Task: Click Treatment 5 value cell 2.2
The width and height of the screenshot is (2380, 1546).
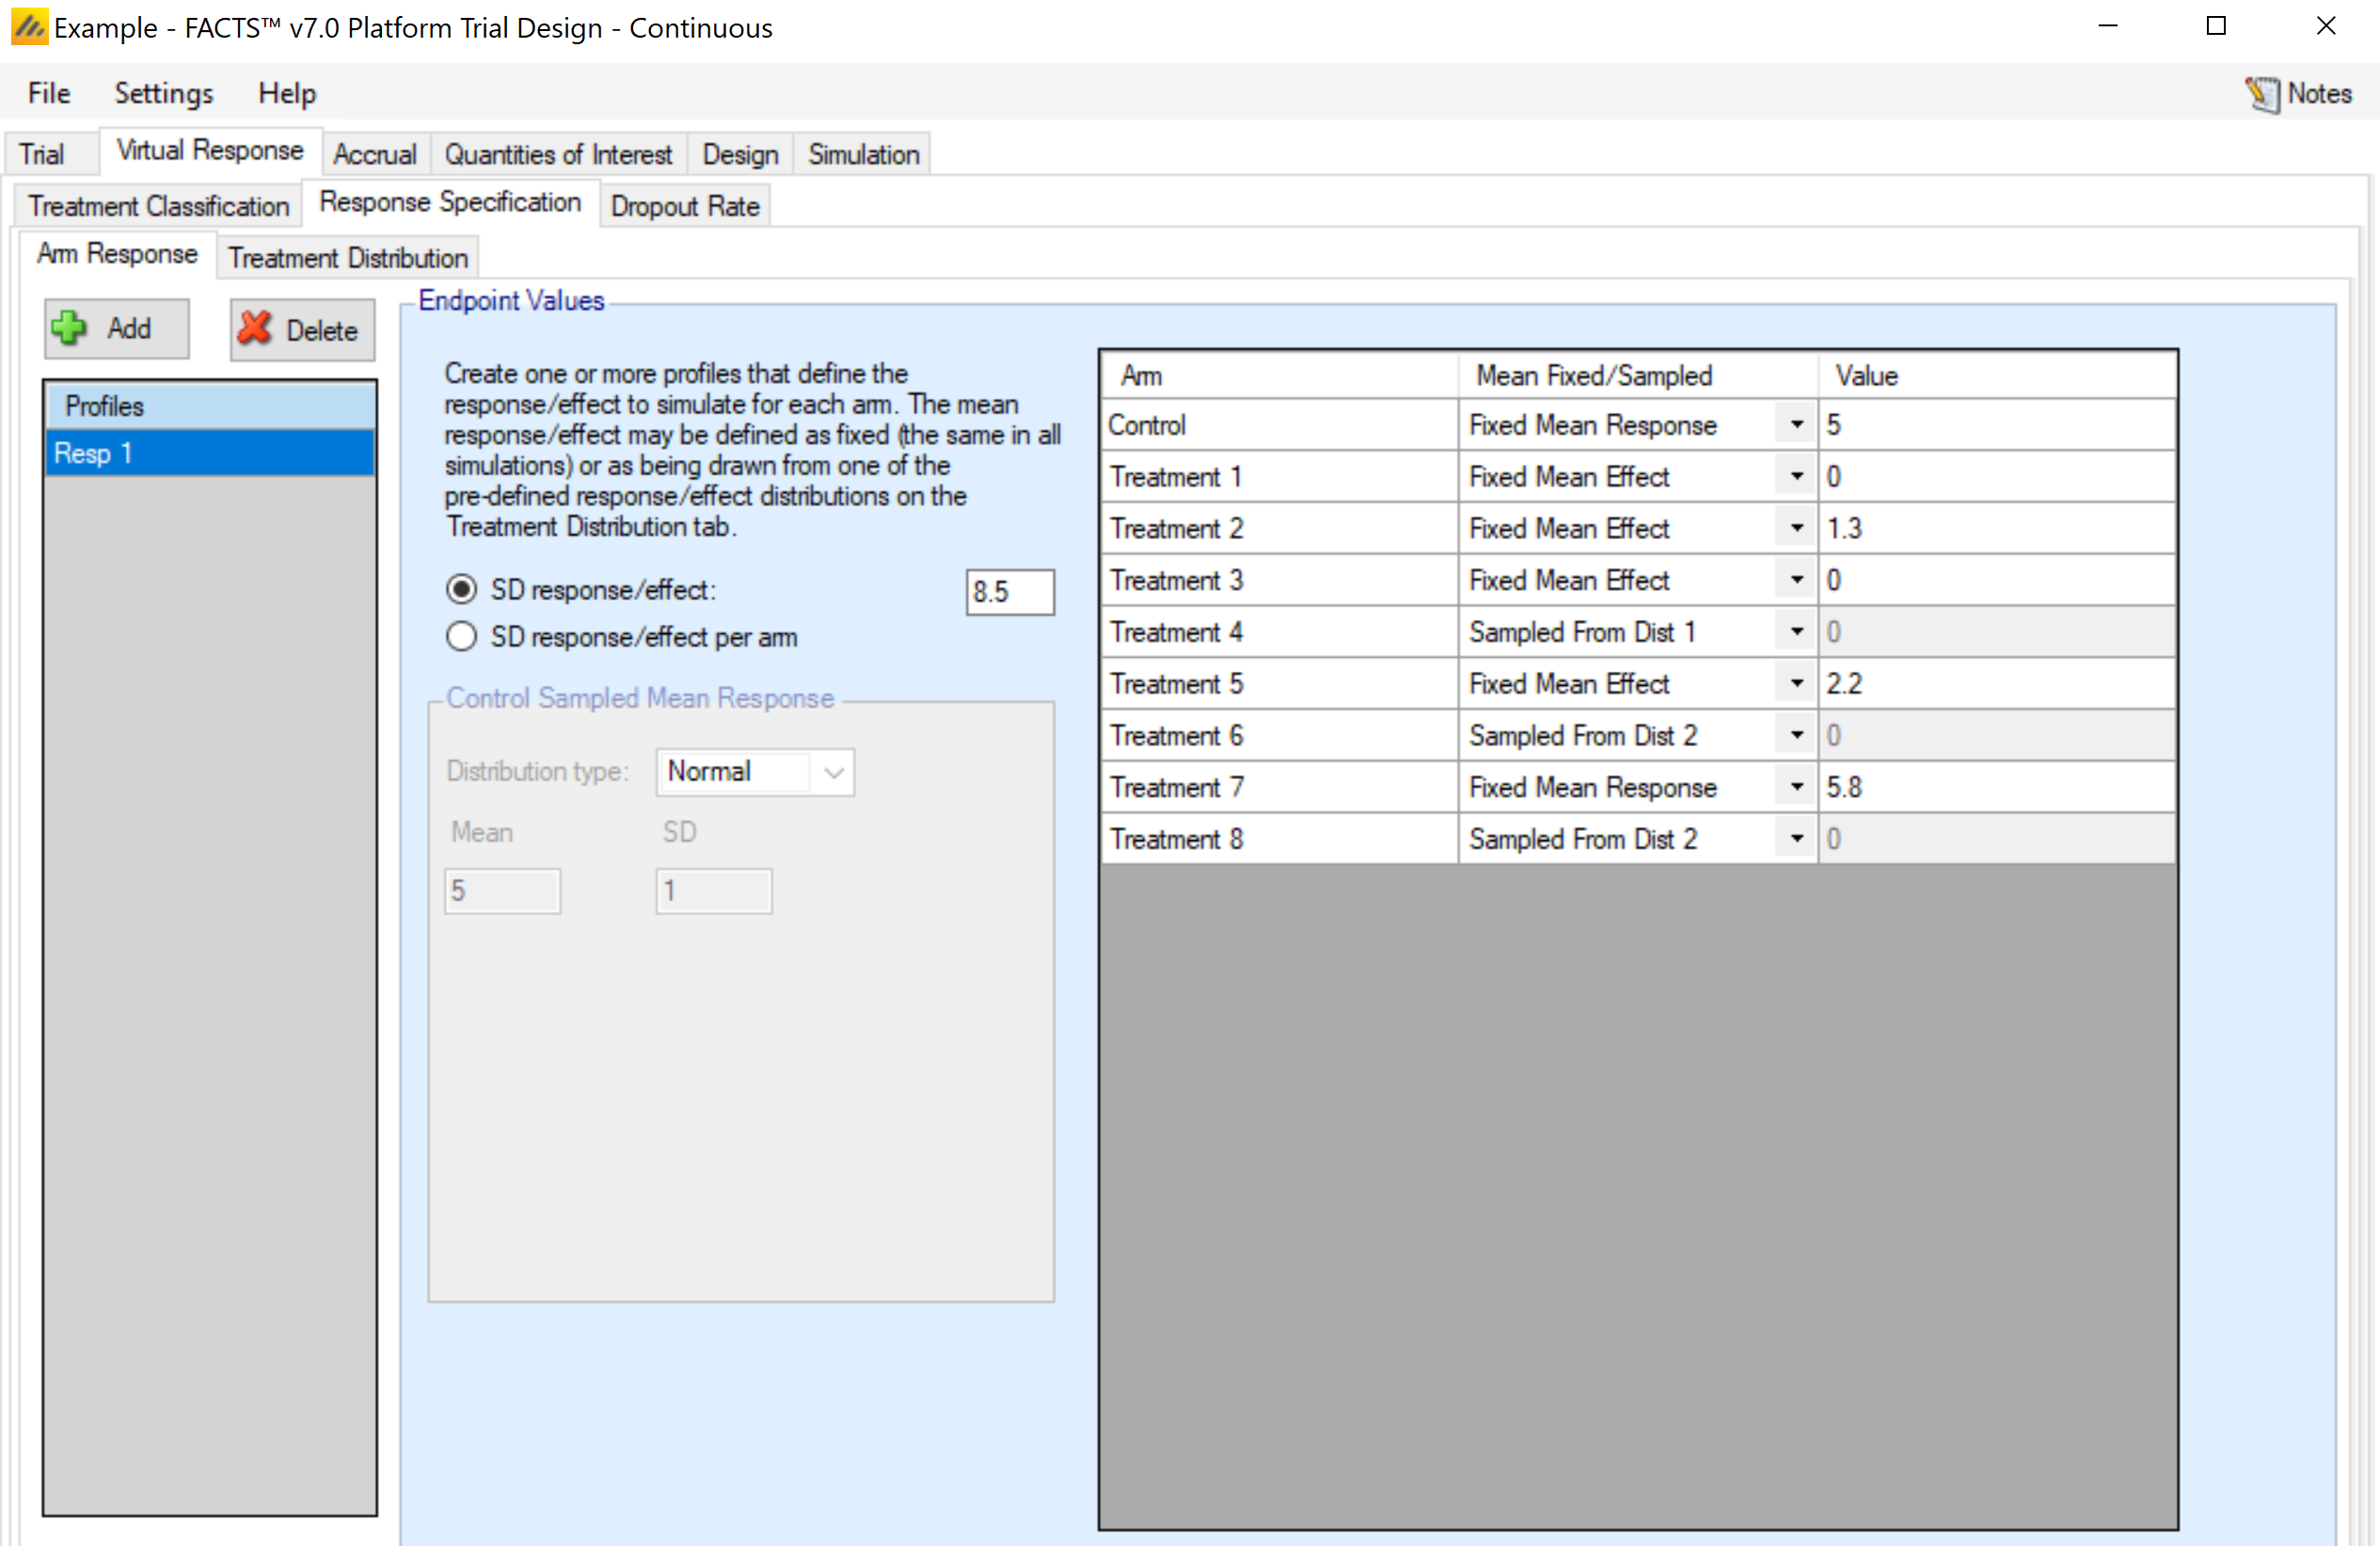Action: pos(1994,684)
